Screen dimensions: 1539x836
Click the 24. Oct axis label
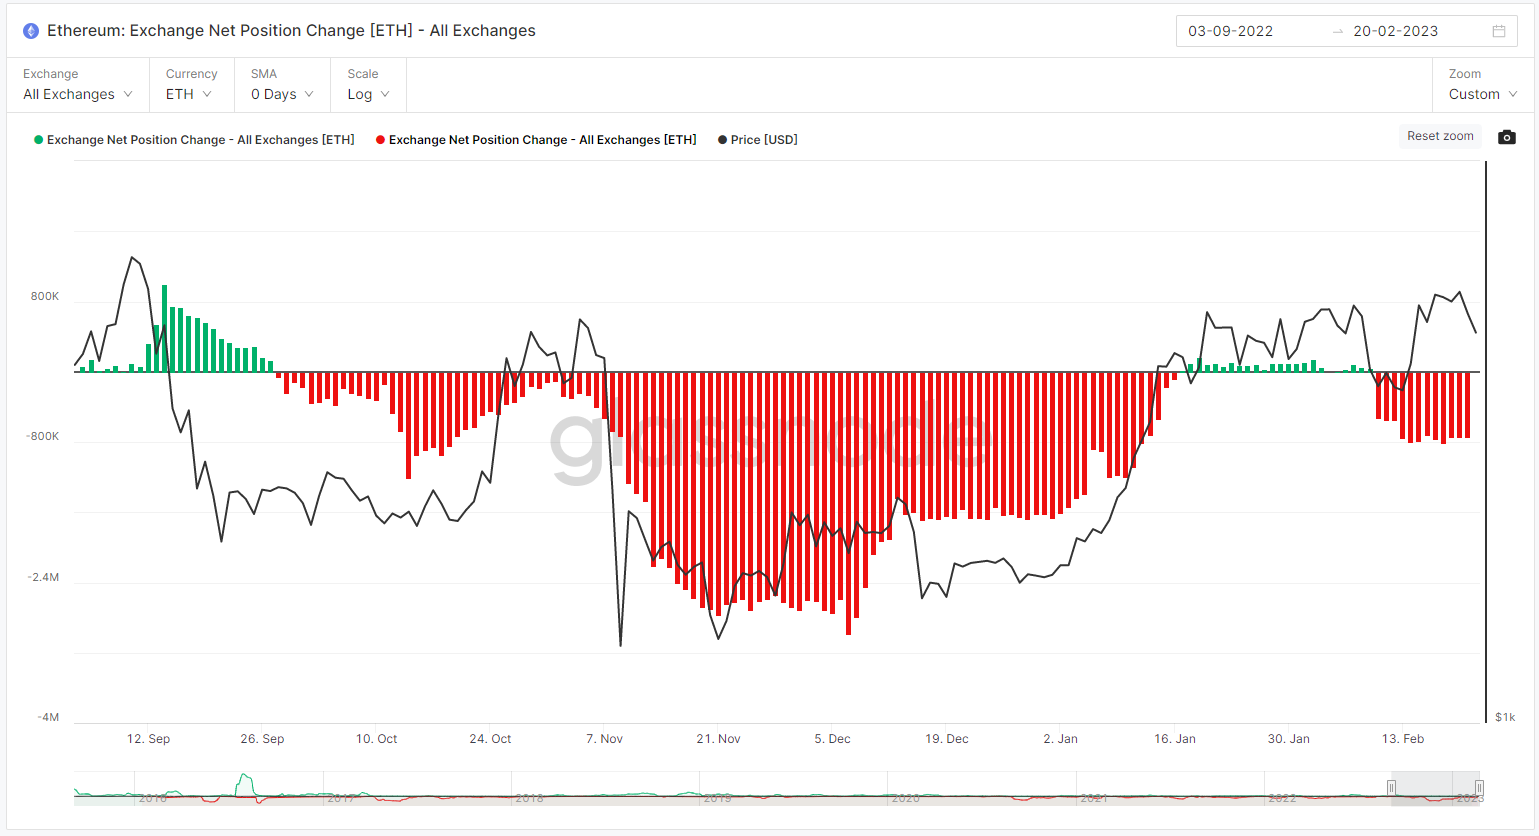click(x=490, y=739)
